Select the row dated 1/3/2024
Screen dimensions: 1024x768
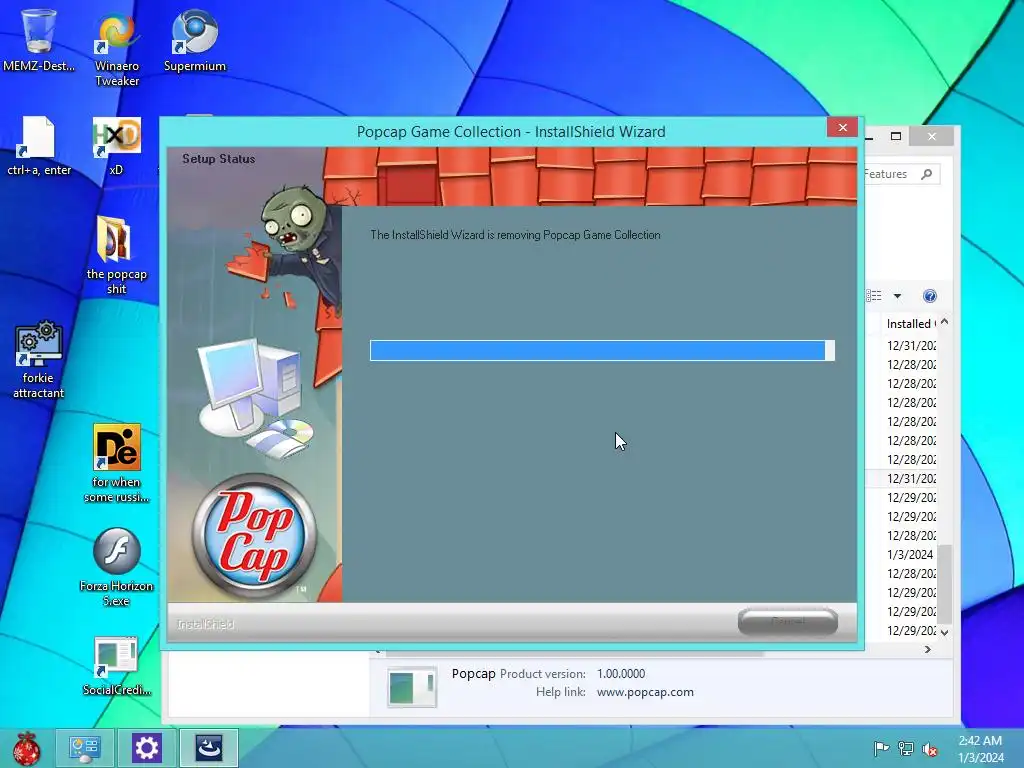(901, 554)
